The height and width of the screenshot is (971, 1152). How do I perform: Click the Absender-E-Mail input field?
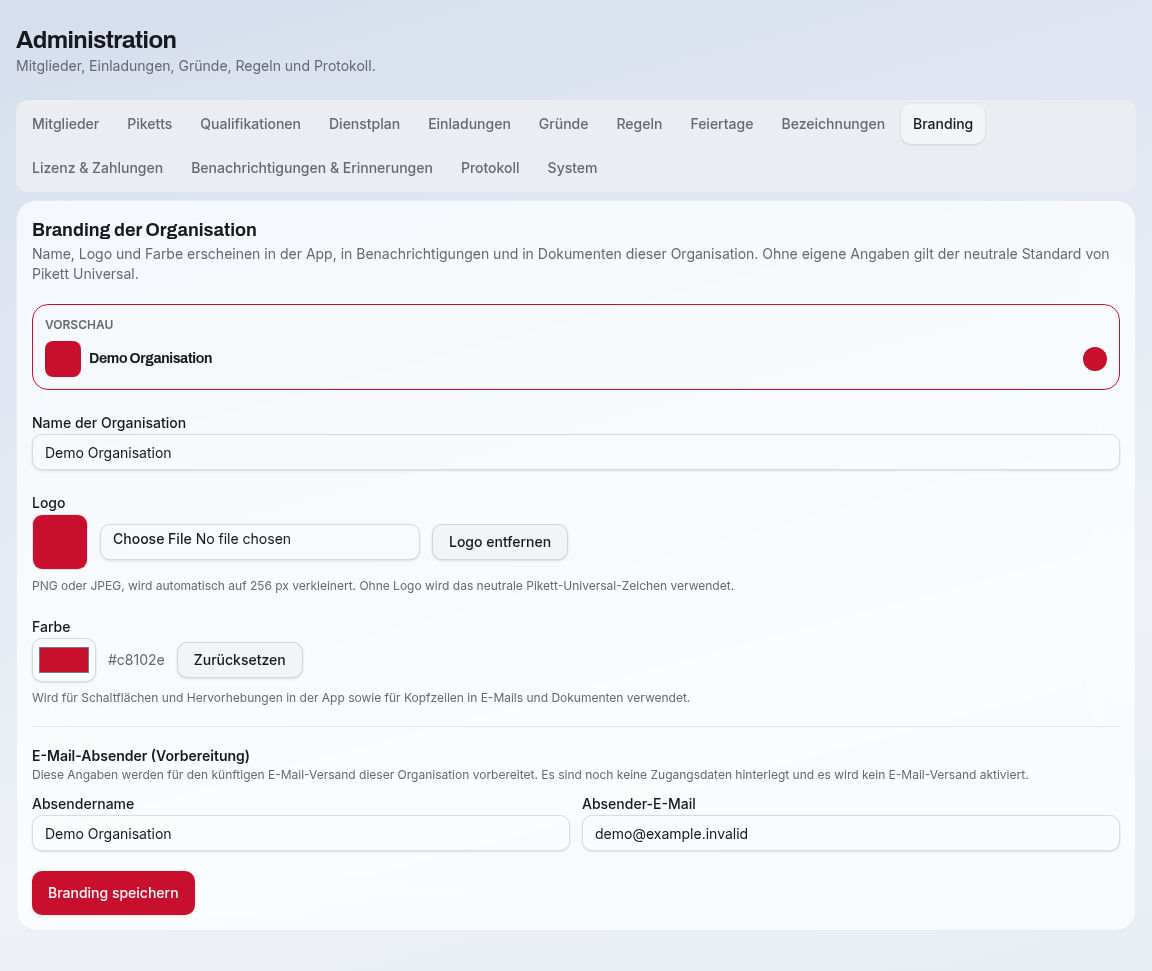[851, 834]
